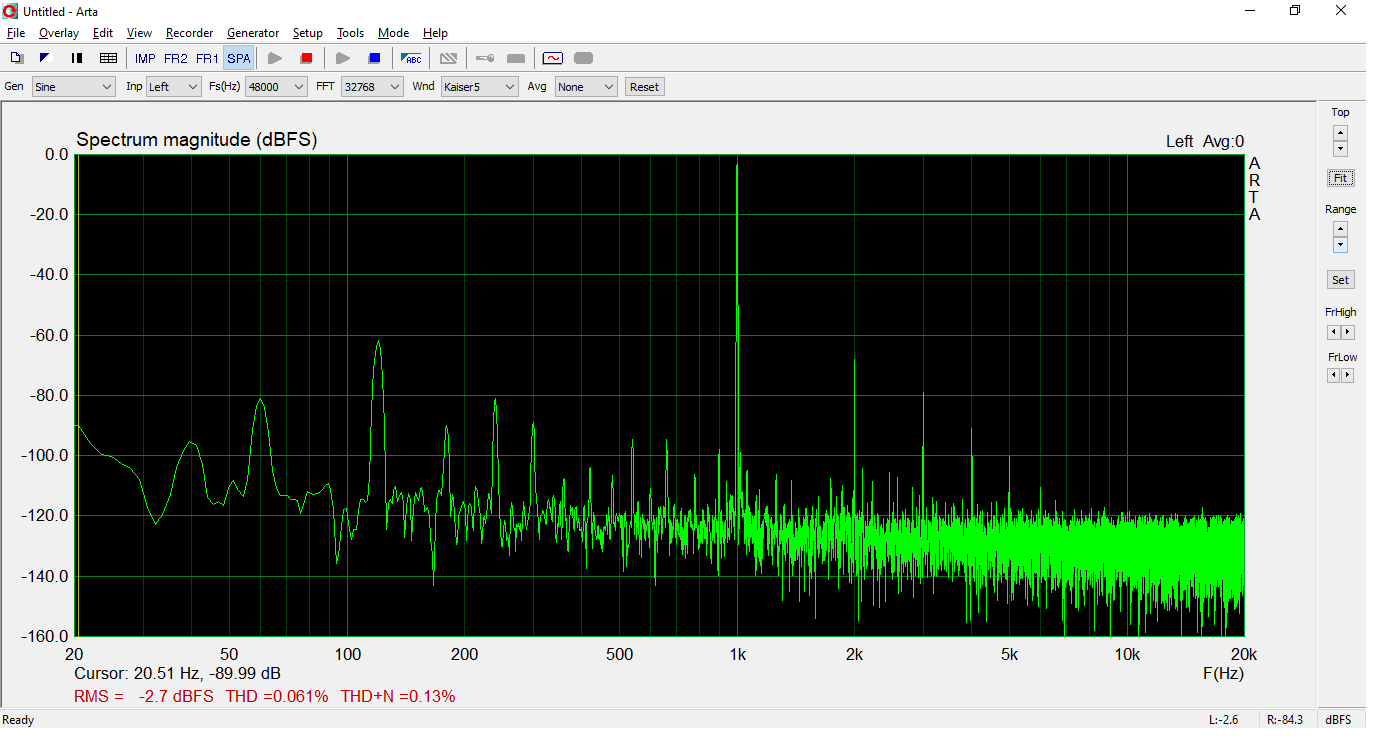This screenshot has height=740, width=1376.
Task: Stop recording with red square button
Action: (x=307, y=58)
